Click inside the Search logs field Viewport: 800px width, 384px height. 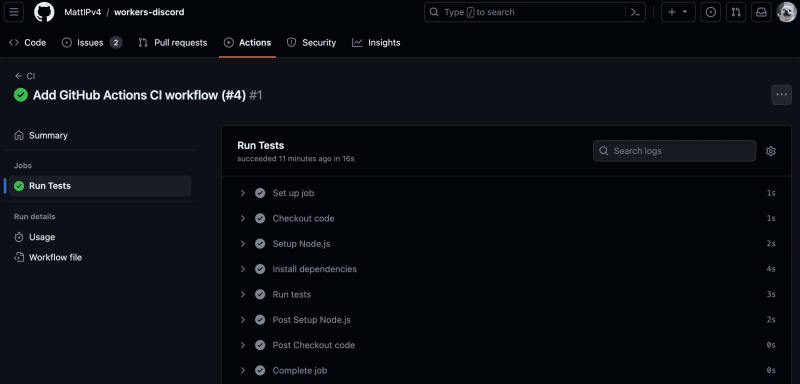pos(674,151)
